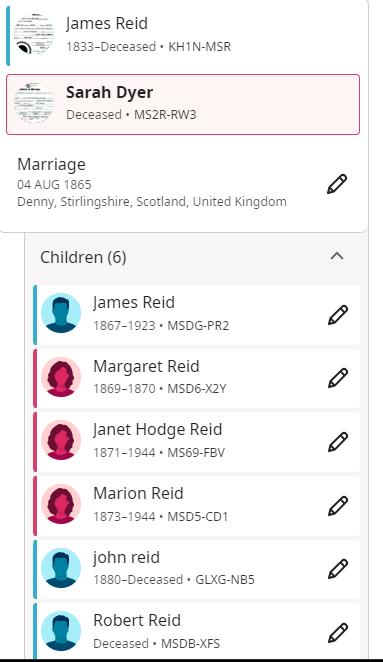Click pencil icon for James Reid 1867–1923
The height and width of the screenshot is (662, 383).
tap(338, 315)
